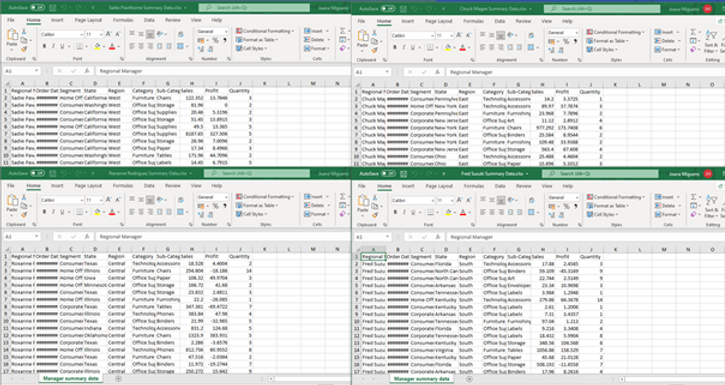Image resolution: width=725 pixels, height=385 pixels.
Task: Click Decrease Indent in the Chuck Magee window
Action: [x=510, y=47]
